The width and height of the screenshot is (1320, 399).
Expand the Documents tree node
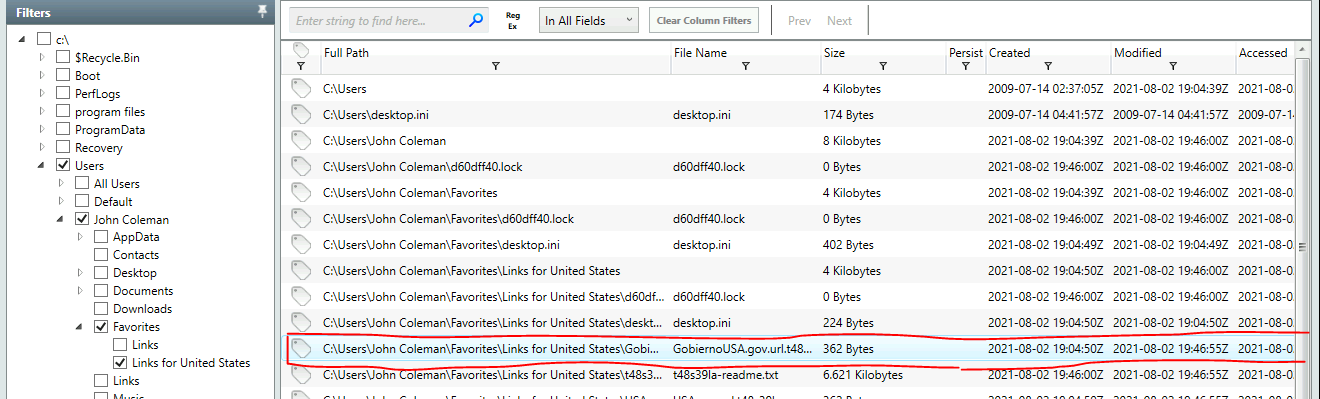coord(80,290)
